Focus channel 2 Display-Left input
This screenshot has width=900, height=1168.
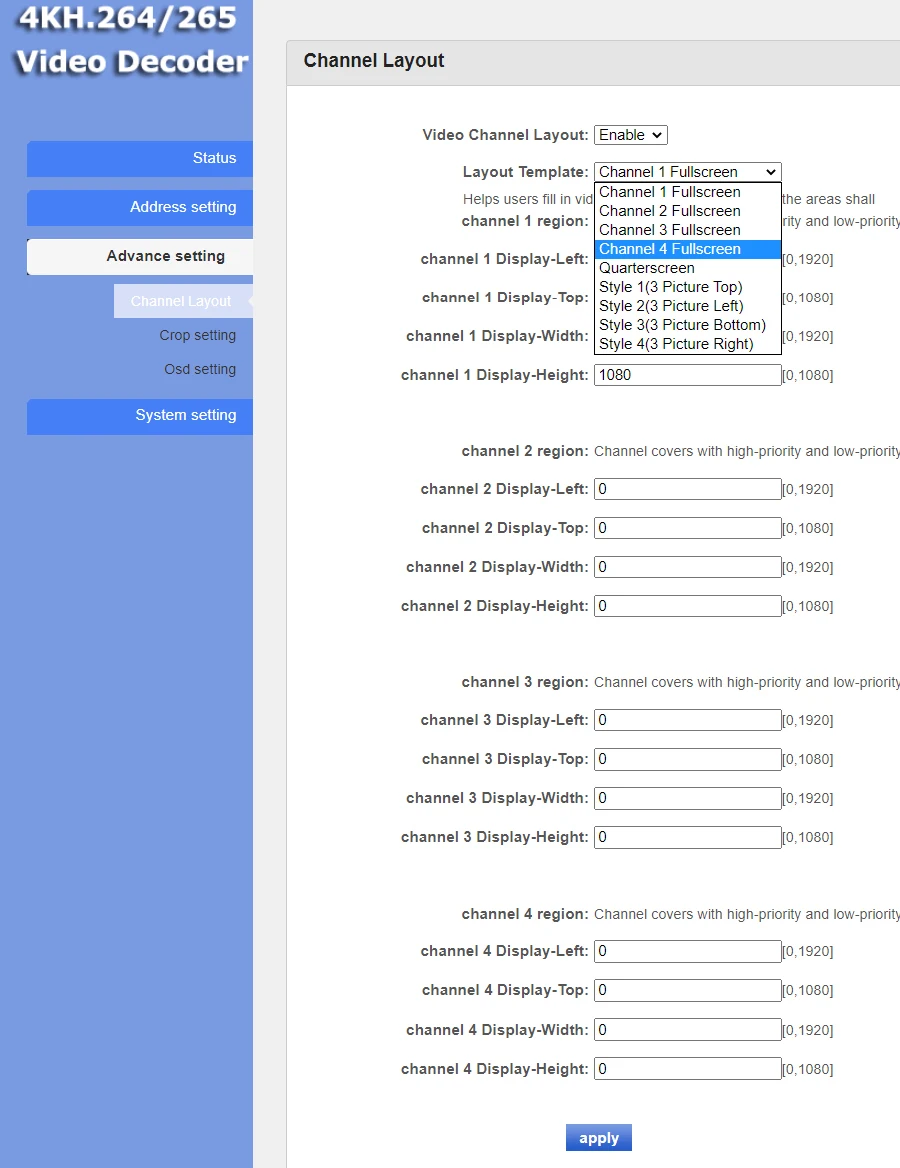pos(687,489)
